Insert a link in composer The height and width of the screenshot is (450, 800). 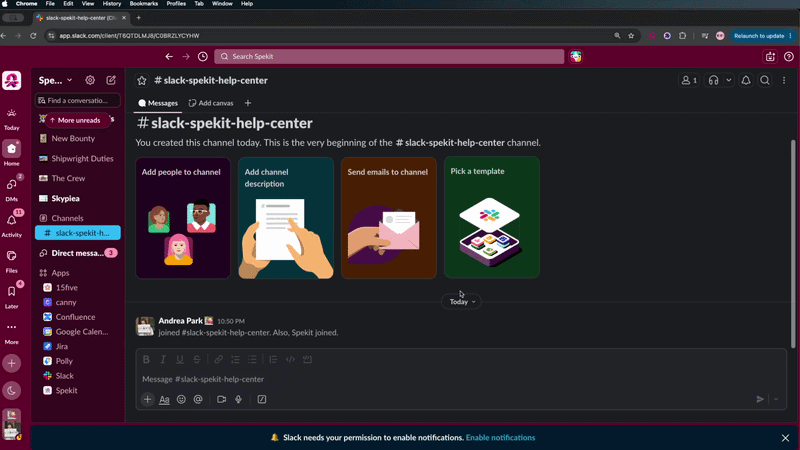pyautogui.click(x=218, y=359)
